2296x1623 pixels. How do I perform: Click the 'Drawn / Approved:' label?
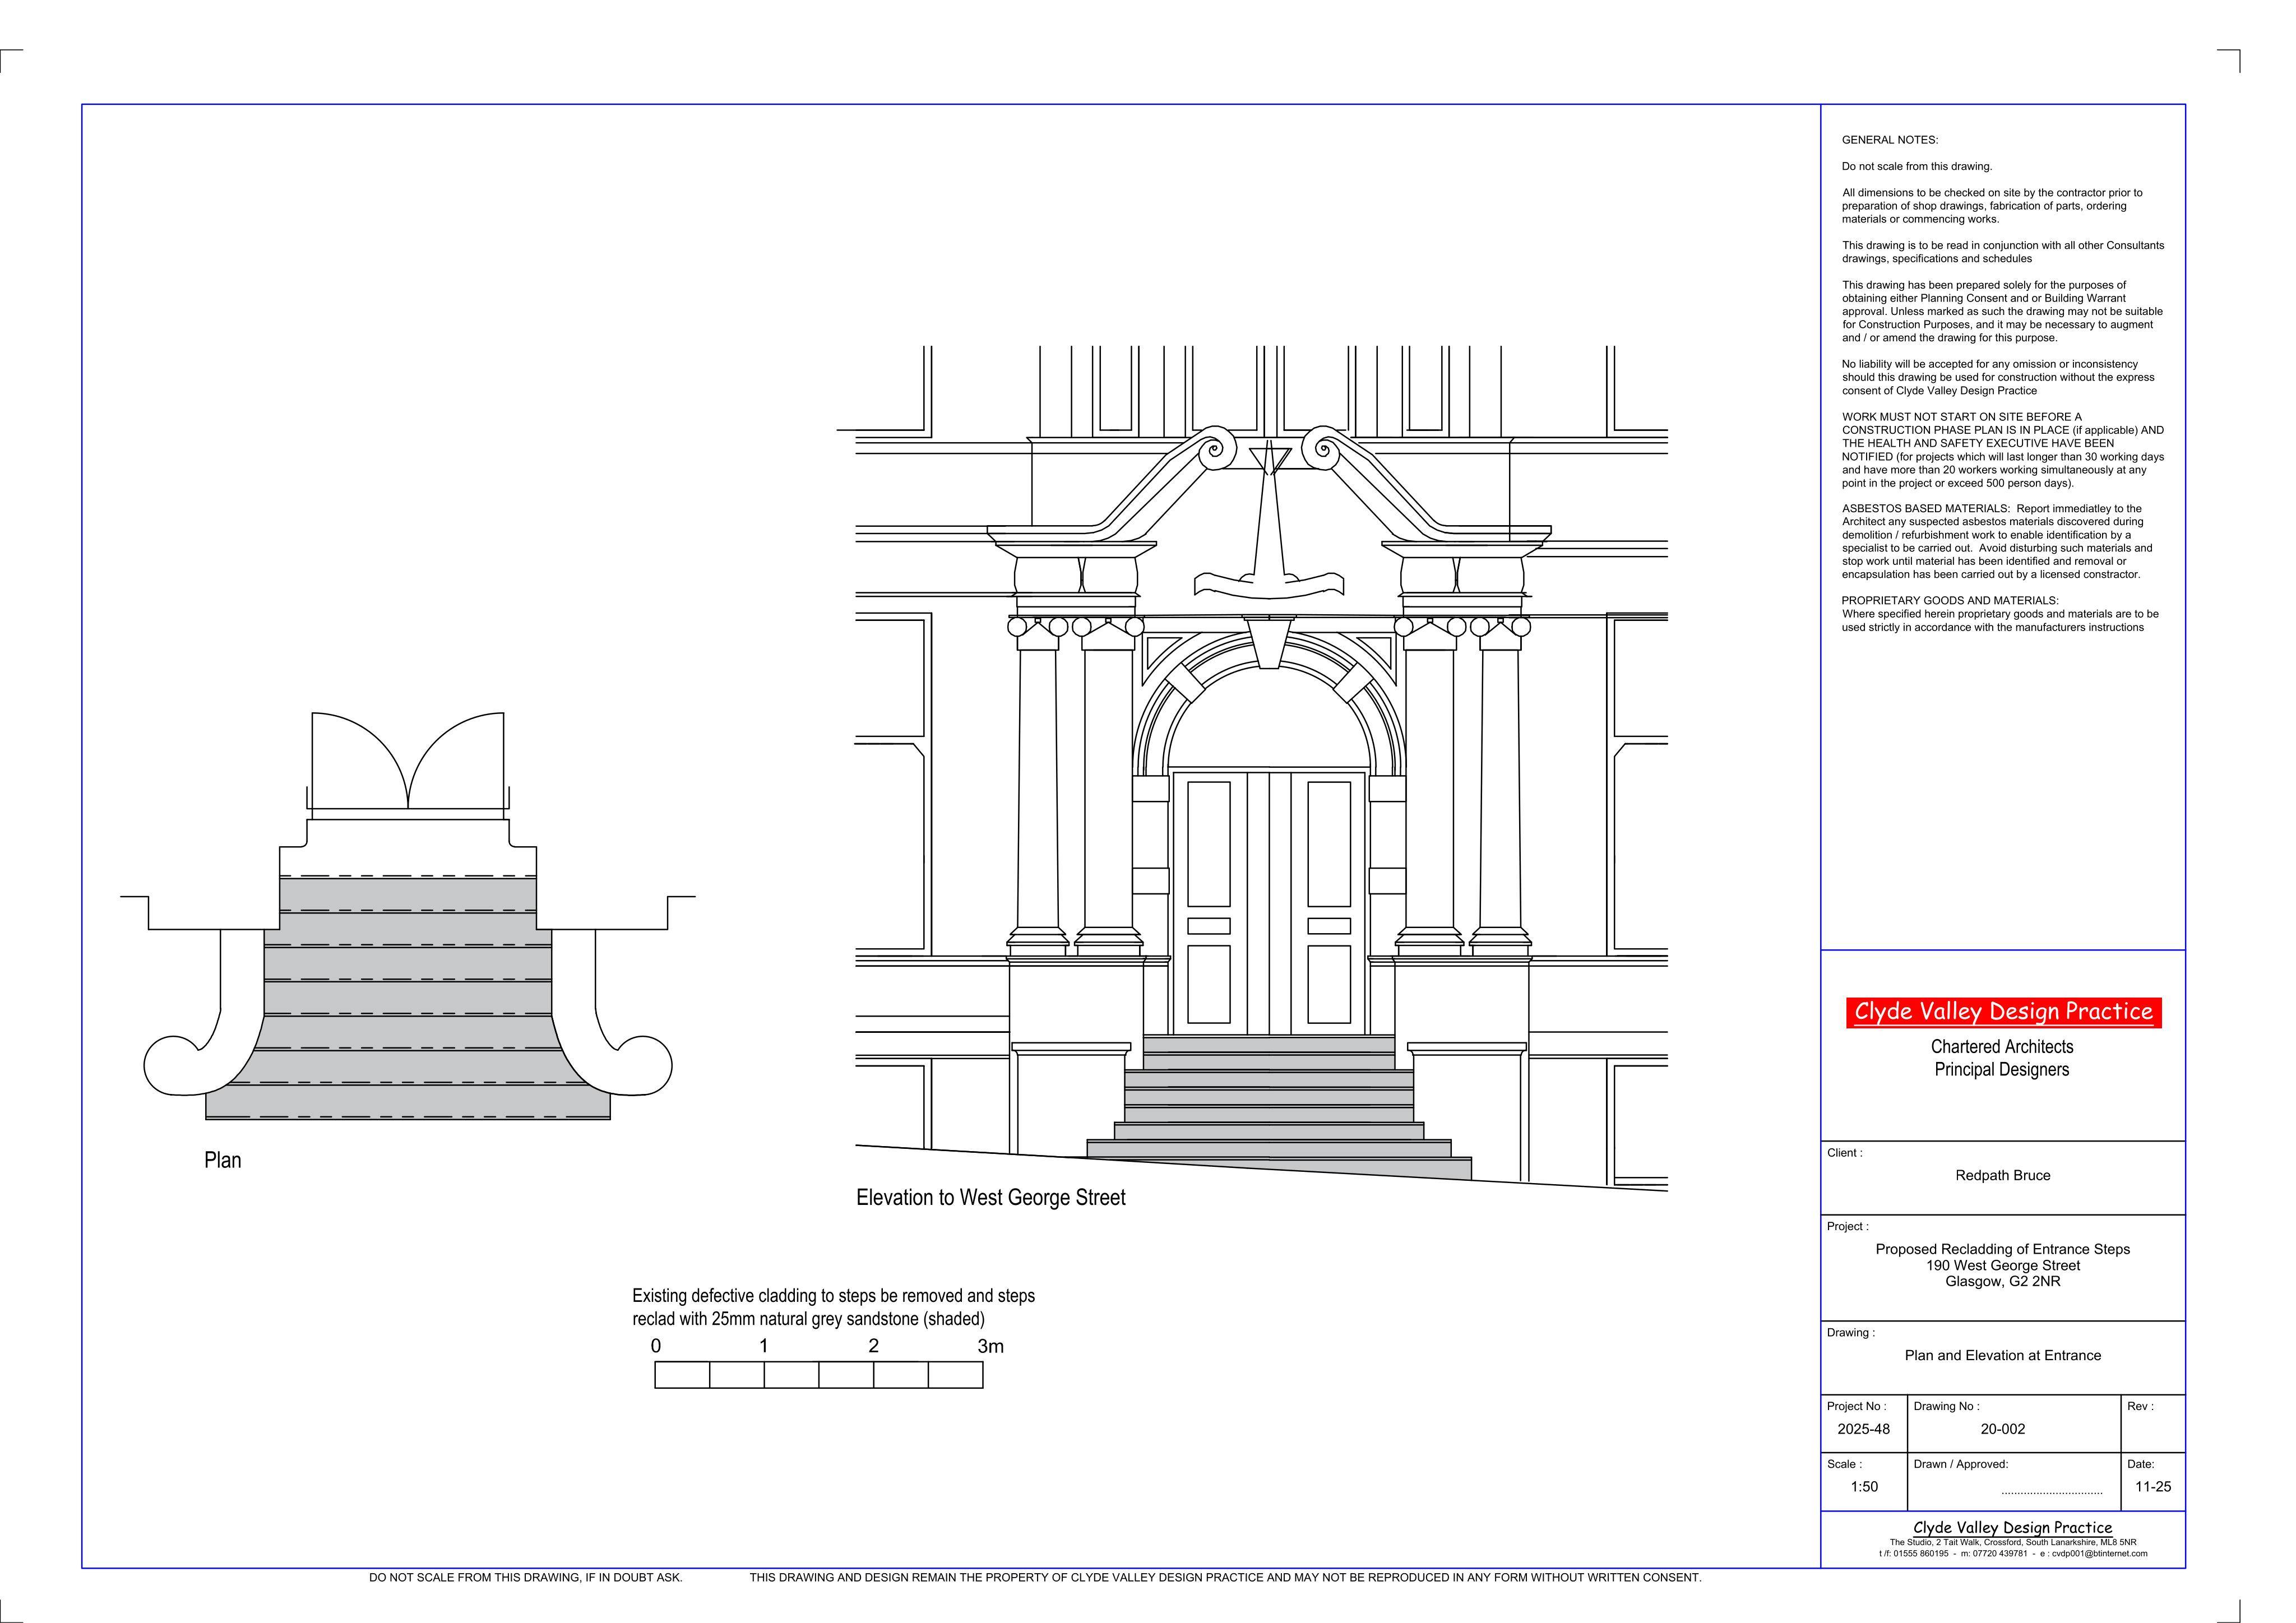(x=1961, y=1464)
